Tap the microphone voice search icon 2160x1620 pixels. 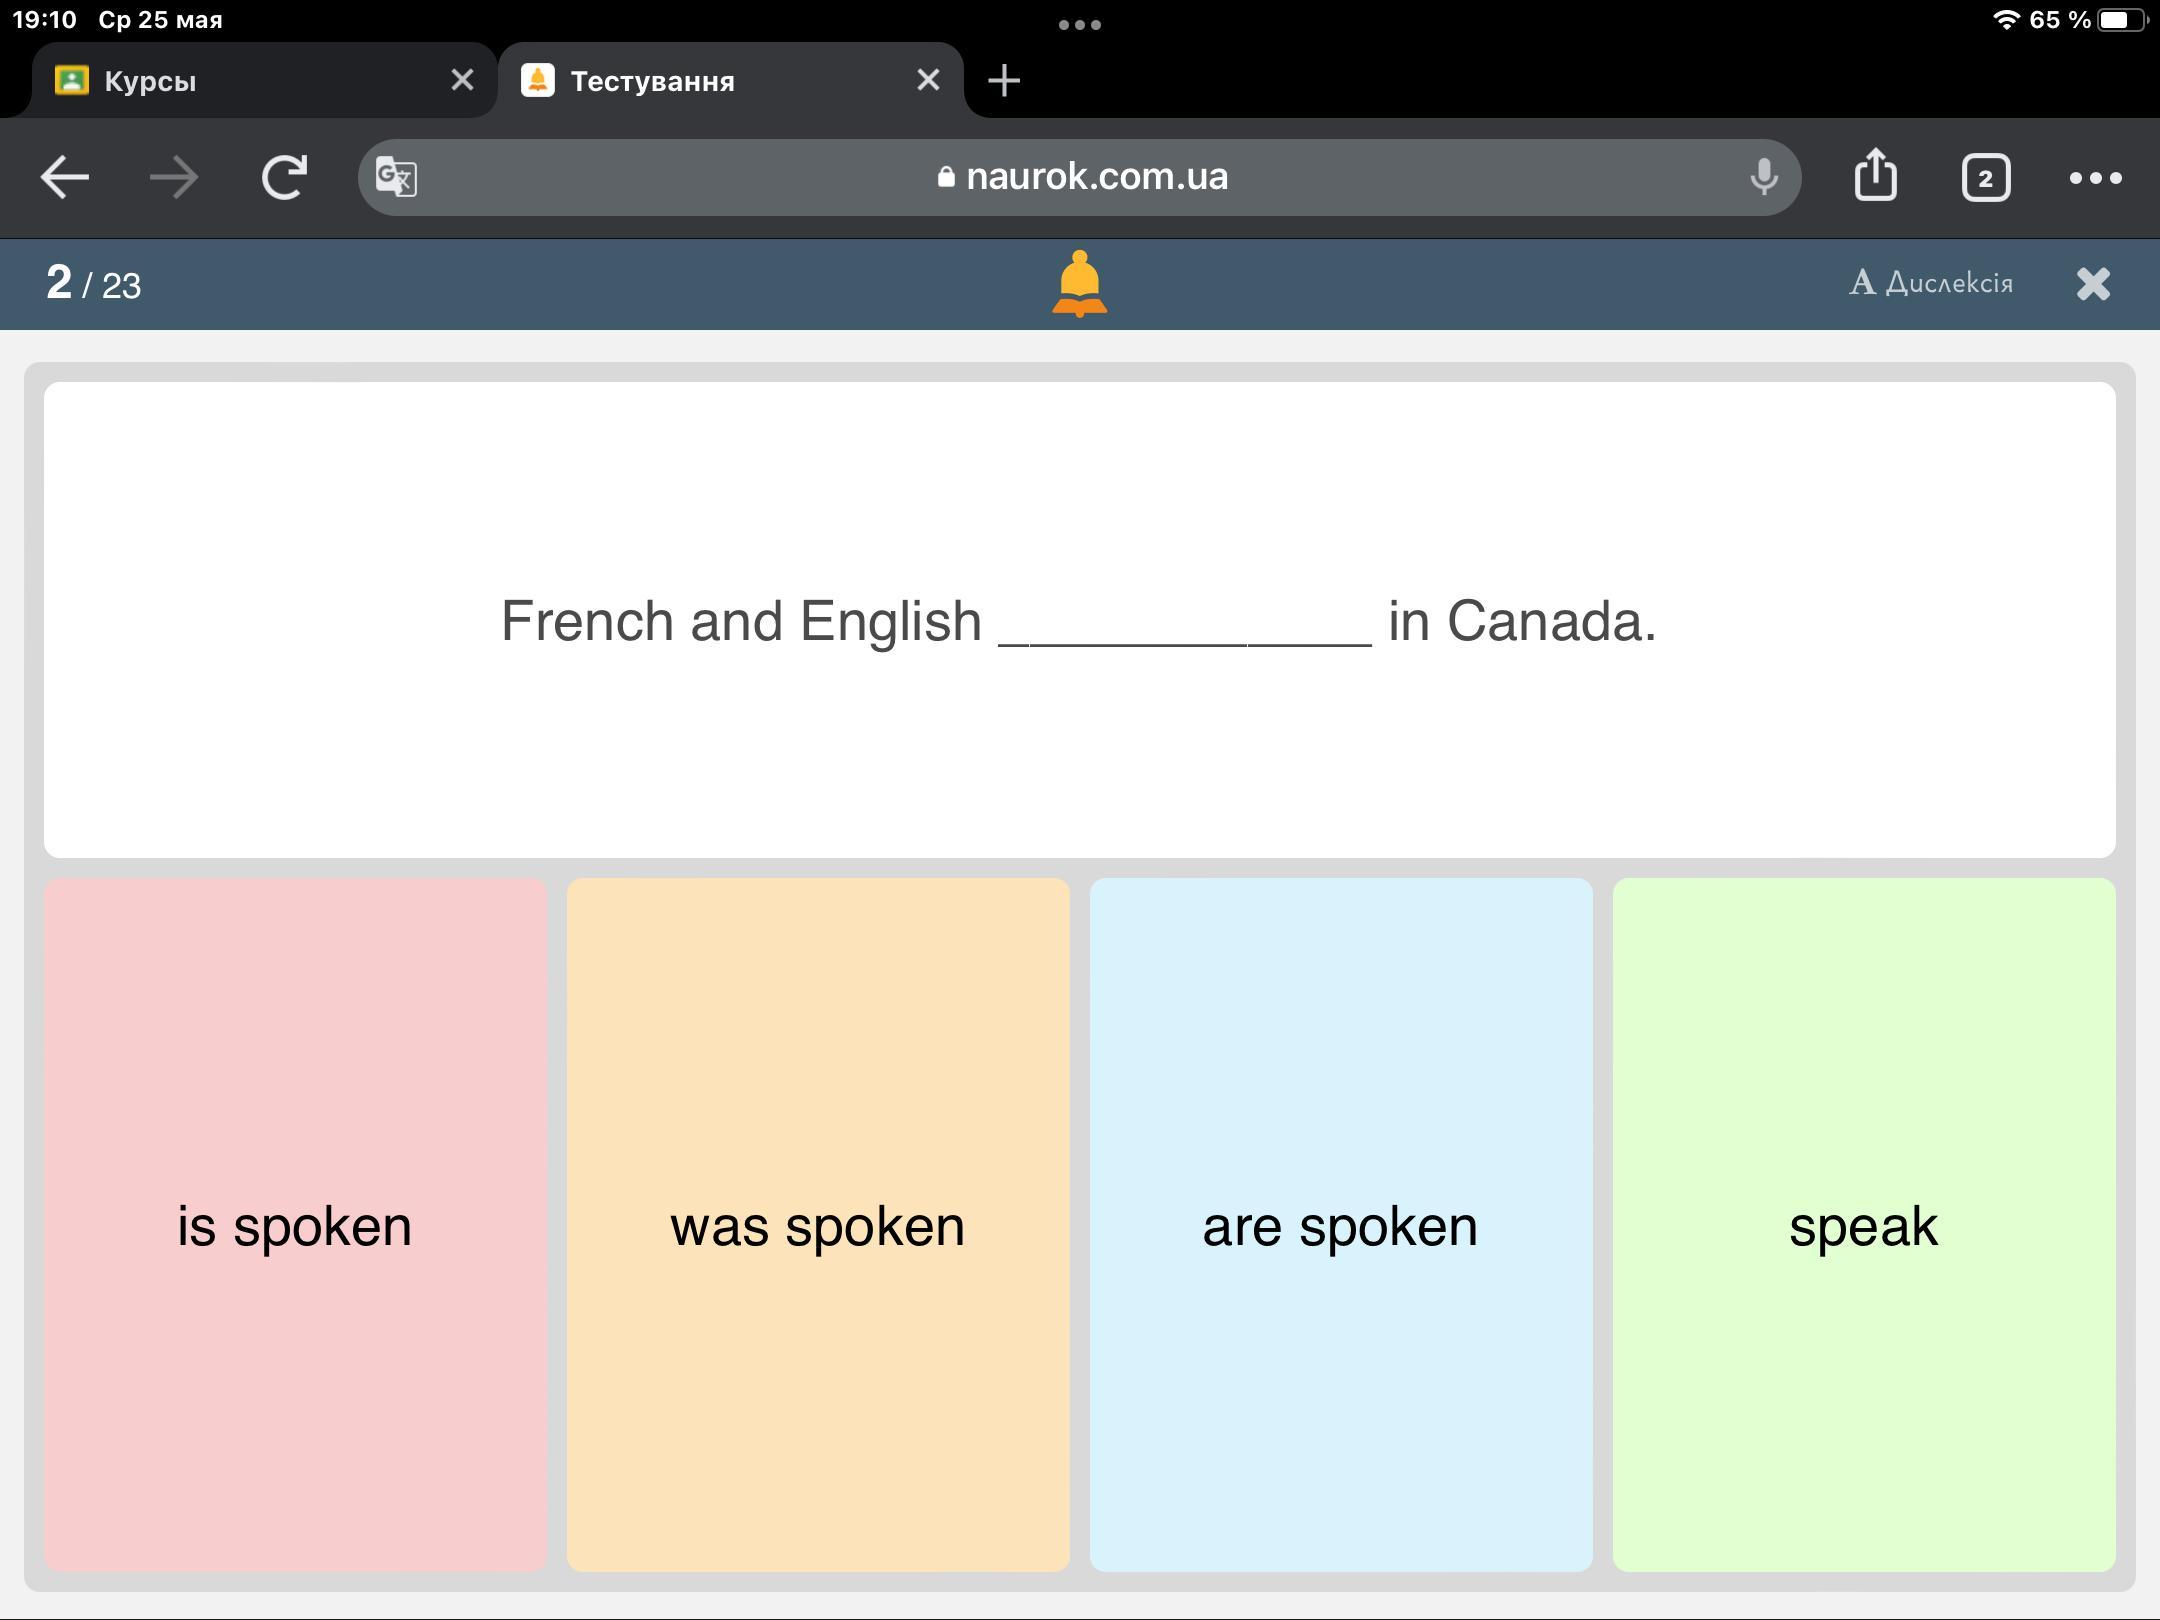pos(1764,178)
